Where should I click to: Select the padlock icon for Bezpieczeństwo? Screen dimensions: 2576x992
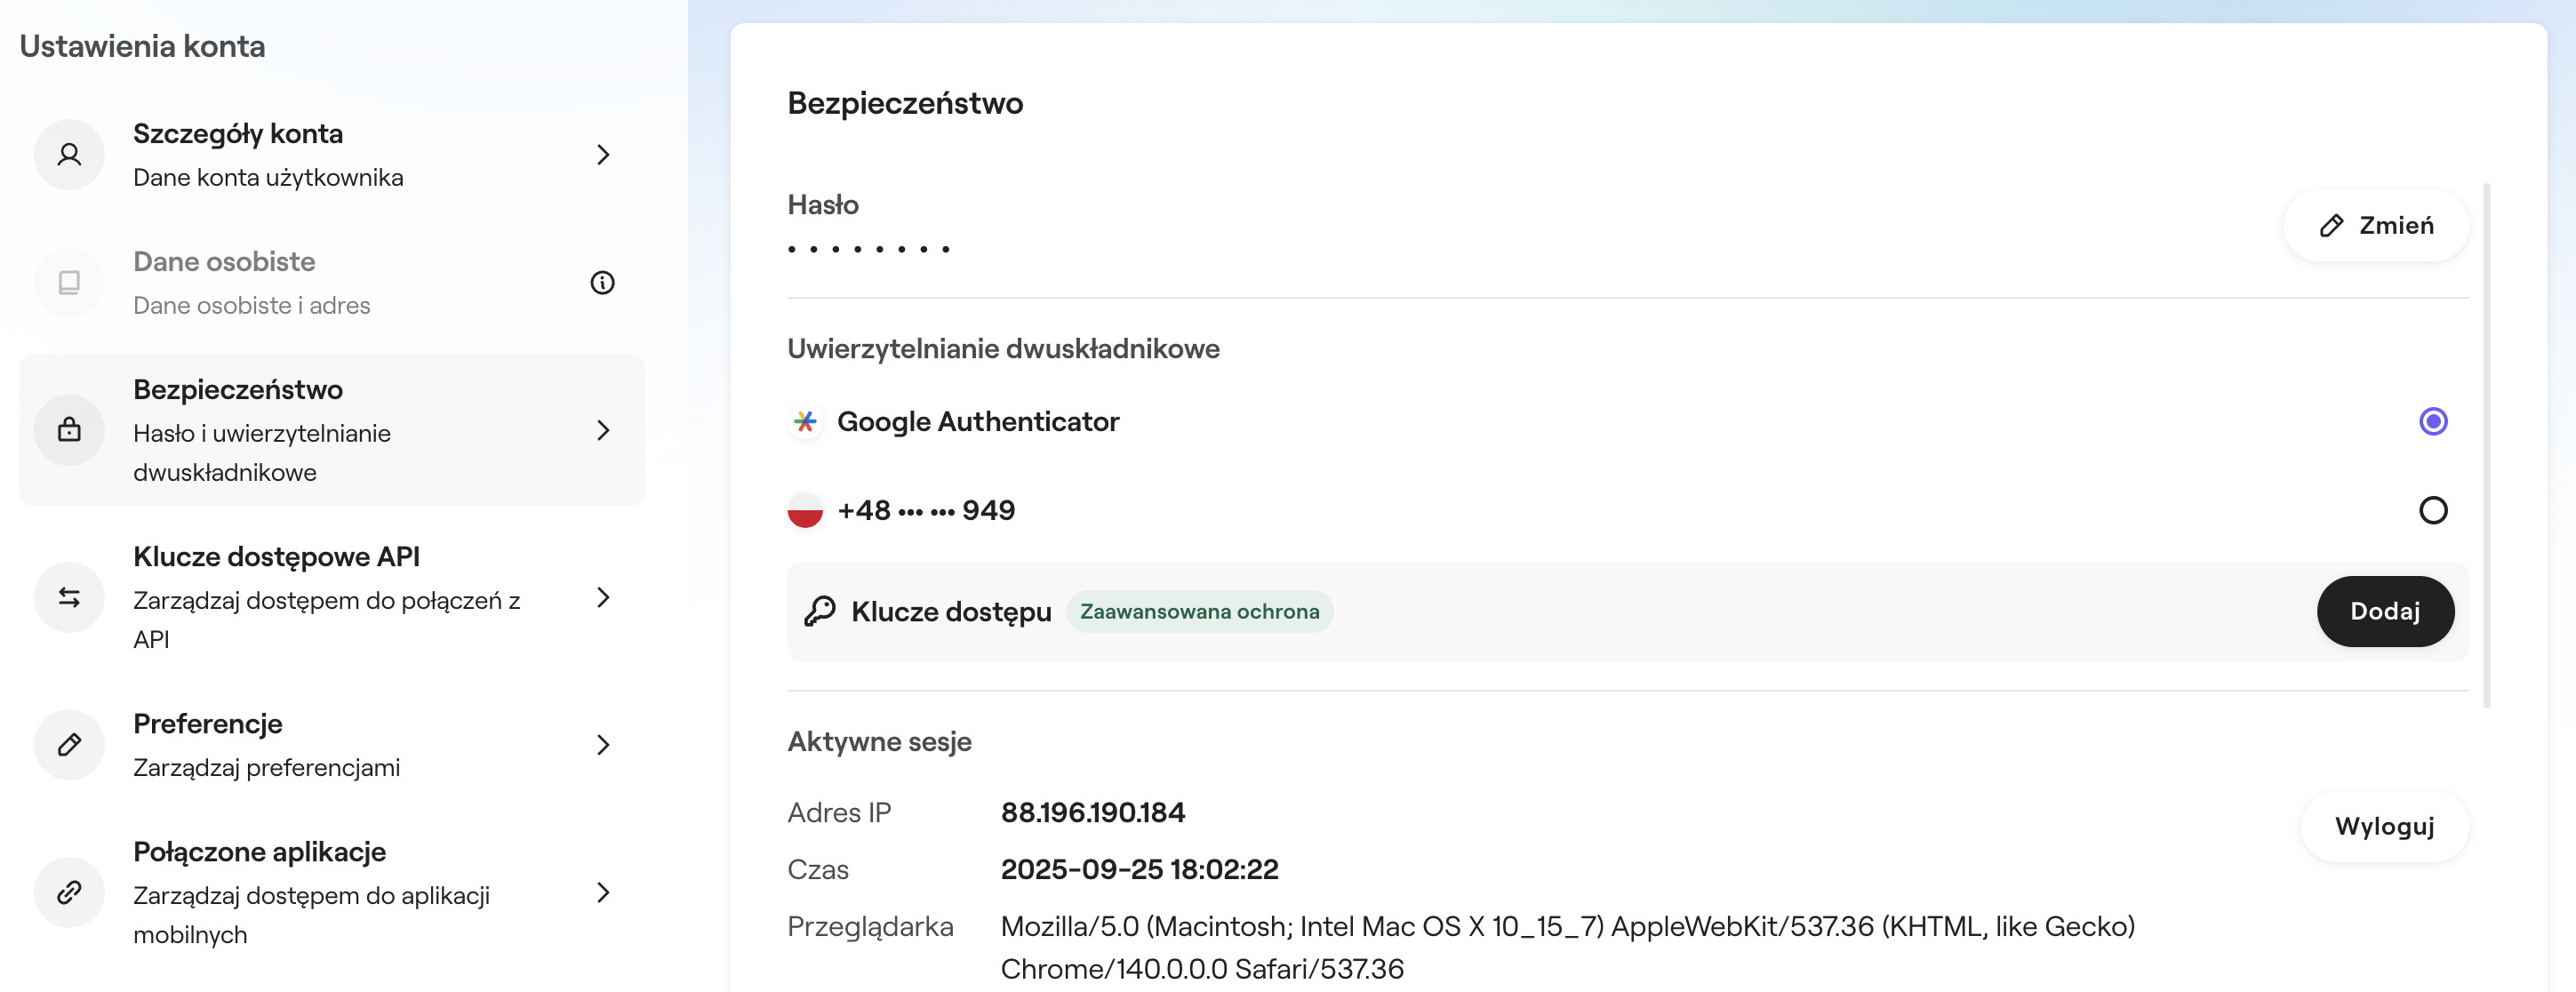(x=68, y=430)
